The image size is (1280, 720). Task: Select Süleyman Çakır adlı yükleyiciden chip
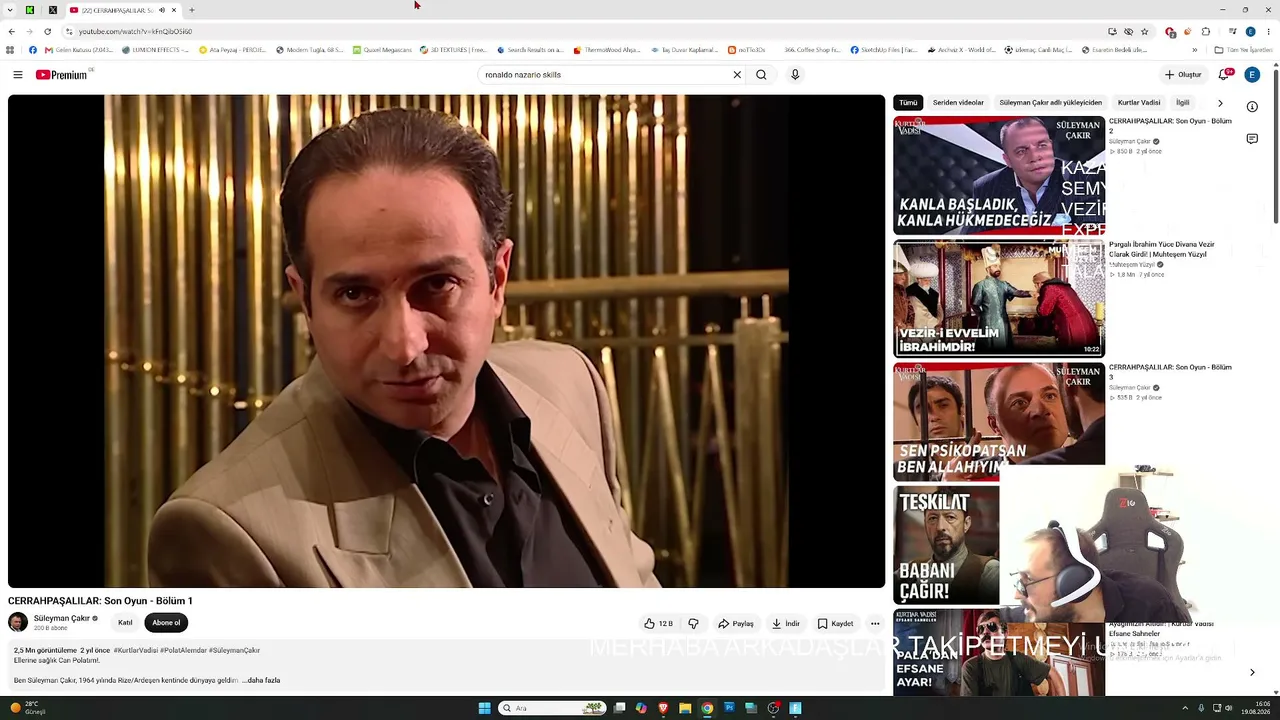point(1051,103)
